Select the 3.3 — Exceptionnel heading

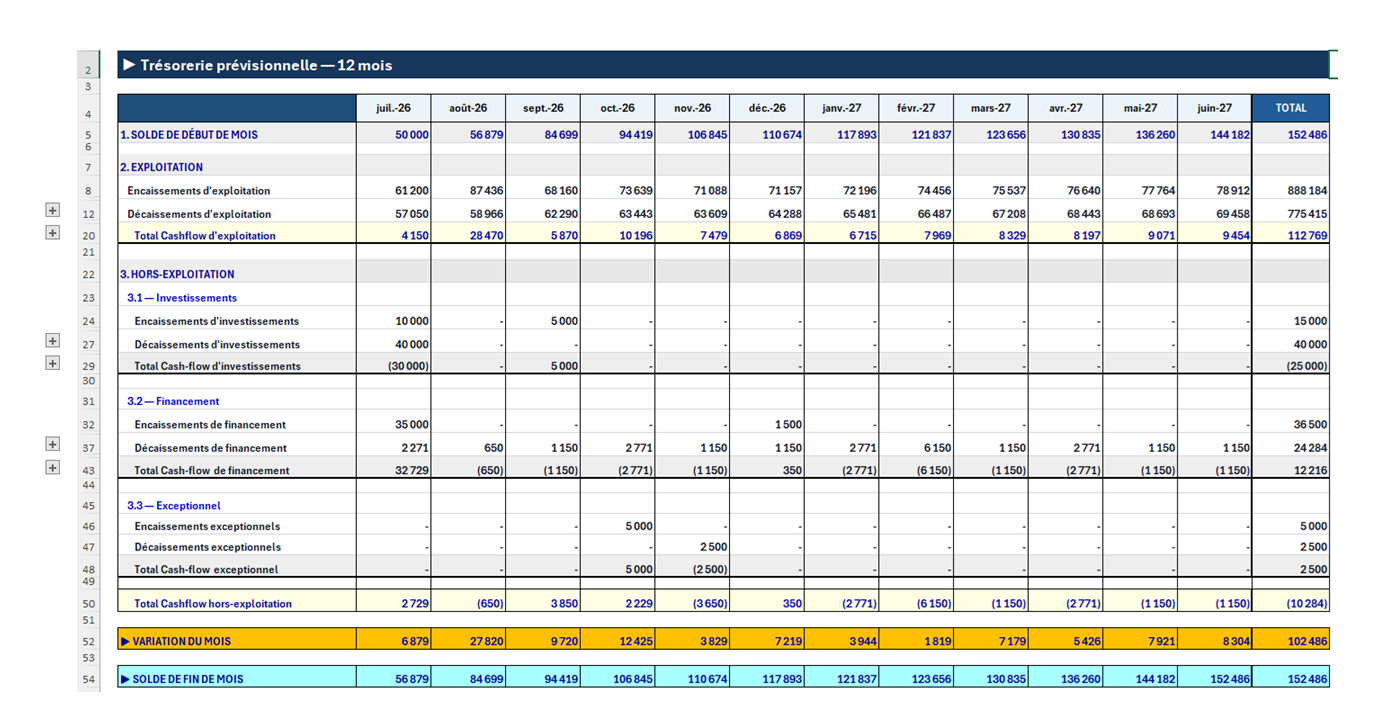click(x=174, y=506)
